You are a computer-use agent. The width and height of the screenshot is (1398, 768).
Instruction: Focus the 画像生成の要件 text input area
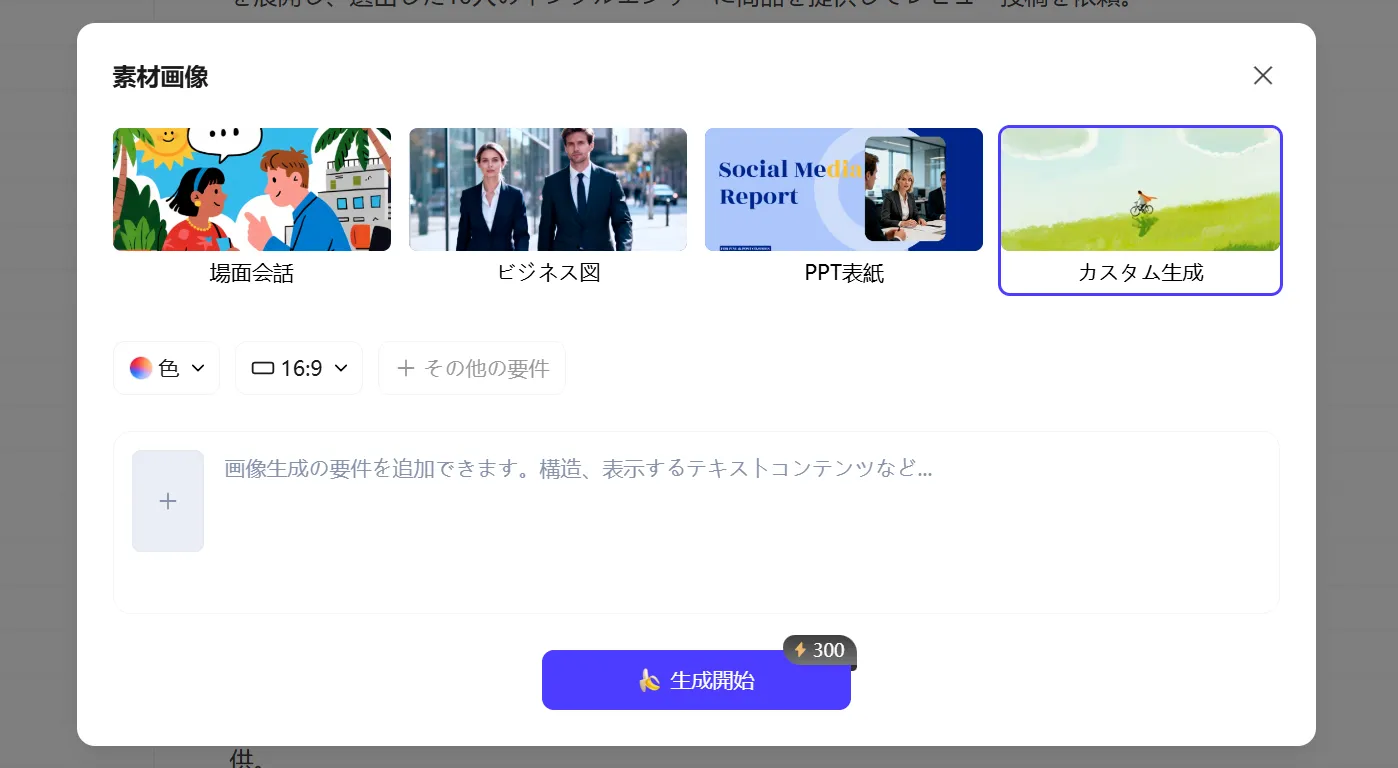coord(740,530)
